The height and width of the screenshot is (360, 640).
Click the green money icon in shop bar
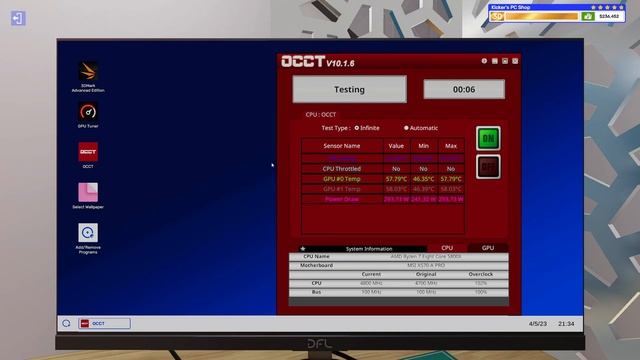[x=587, y=16]
